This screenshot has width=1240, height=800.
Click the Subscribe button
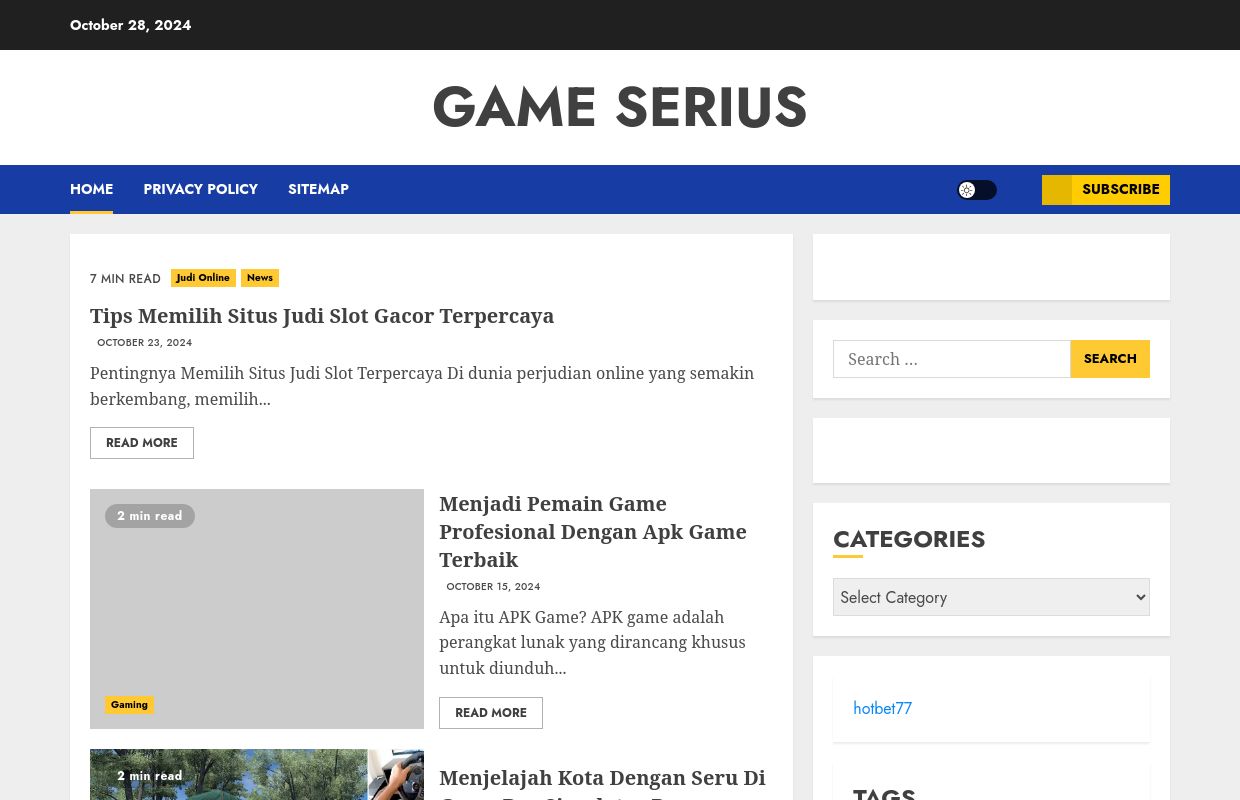[x=1106, y=190]
